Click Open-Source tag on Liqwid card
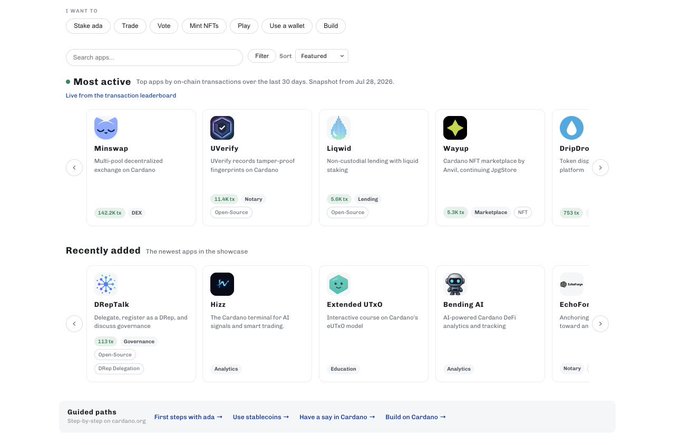680x445 pixels. 347,213
